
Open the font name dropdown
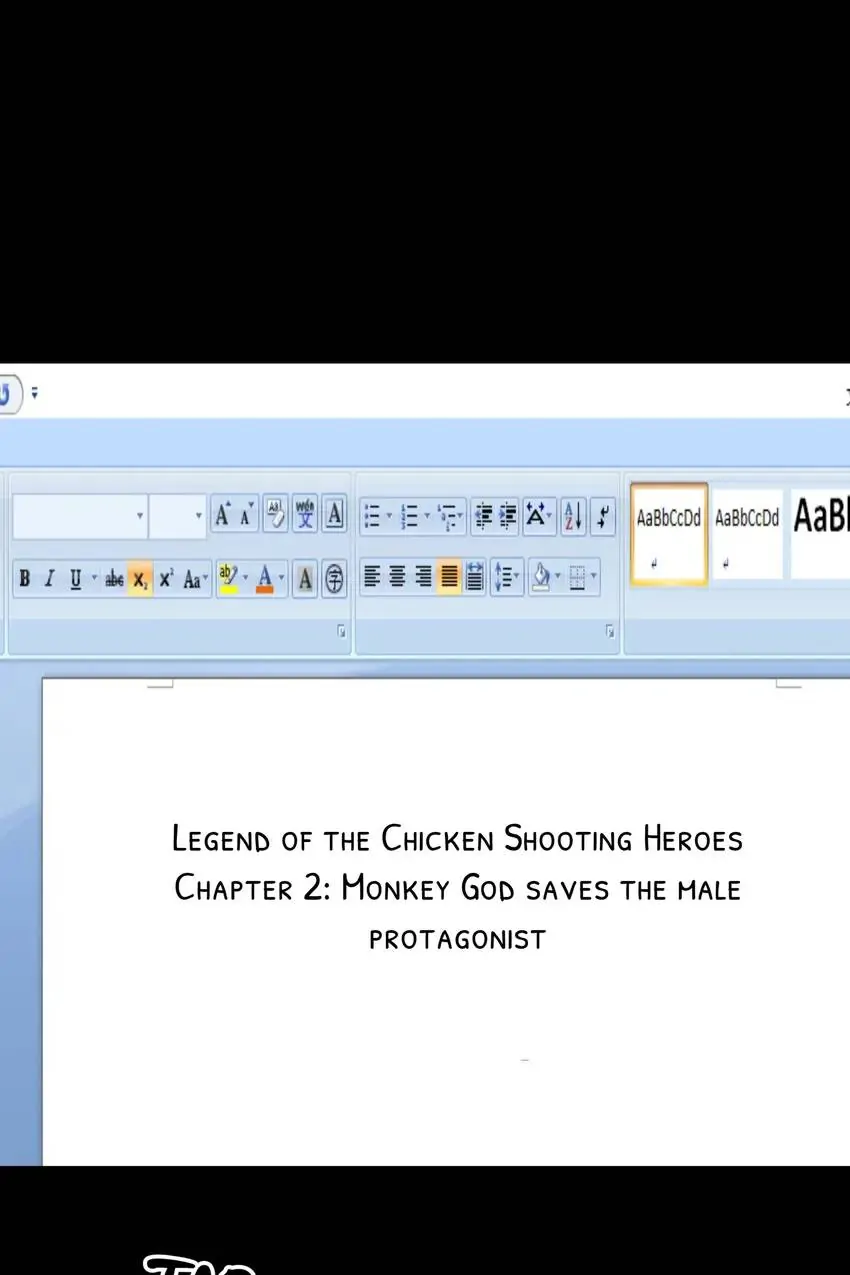click(x=139, y=517)
